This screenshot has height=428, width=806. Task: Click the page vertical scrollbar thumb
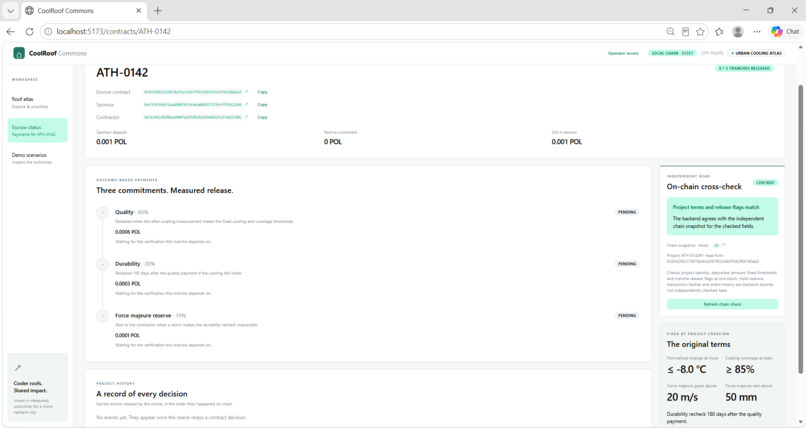coord(800,229)
